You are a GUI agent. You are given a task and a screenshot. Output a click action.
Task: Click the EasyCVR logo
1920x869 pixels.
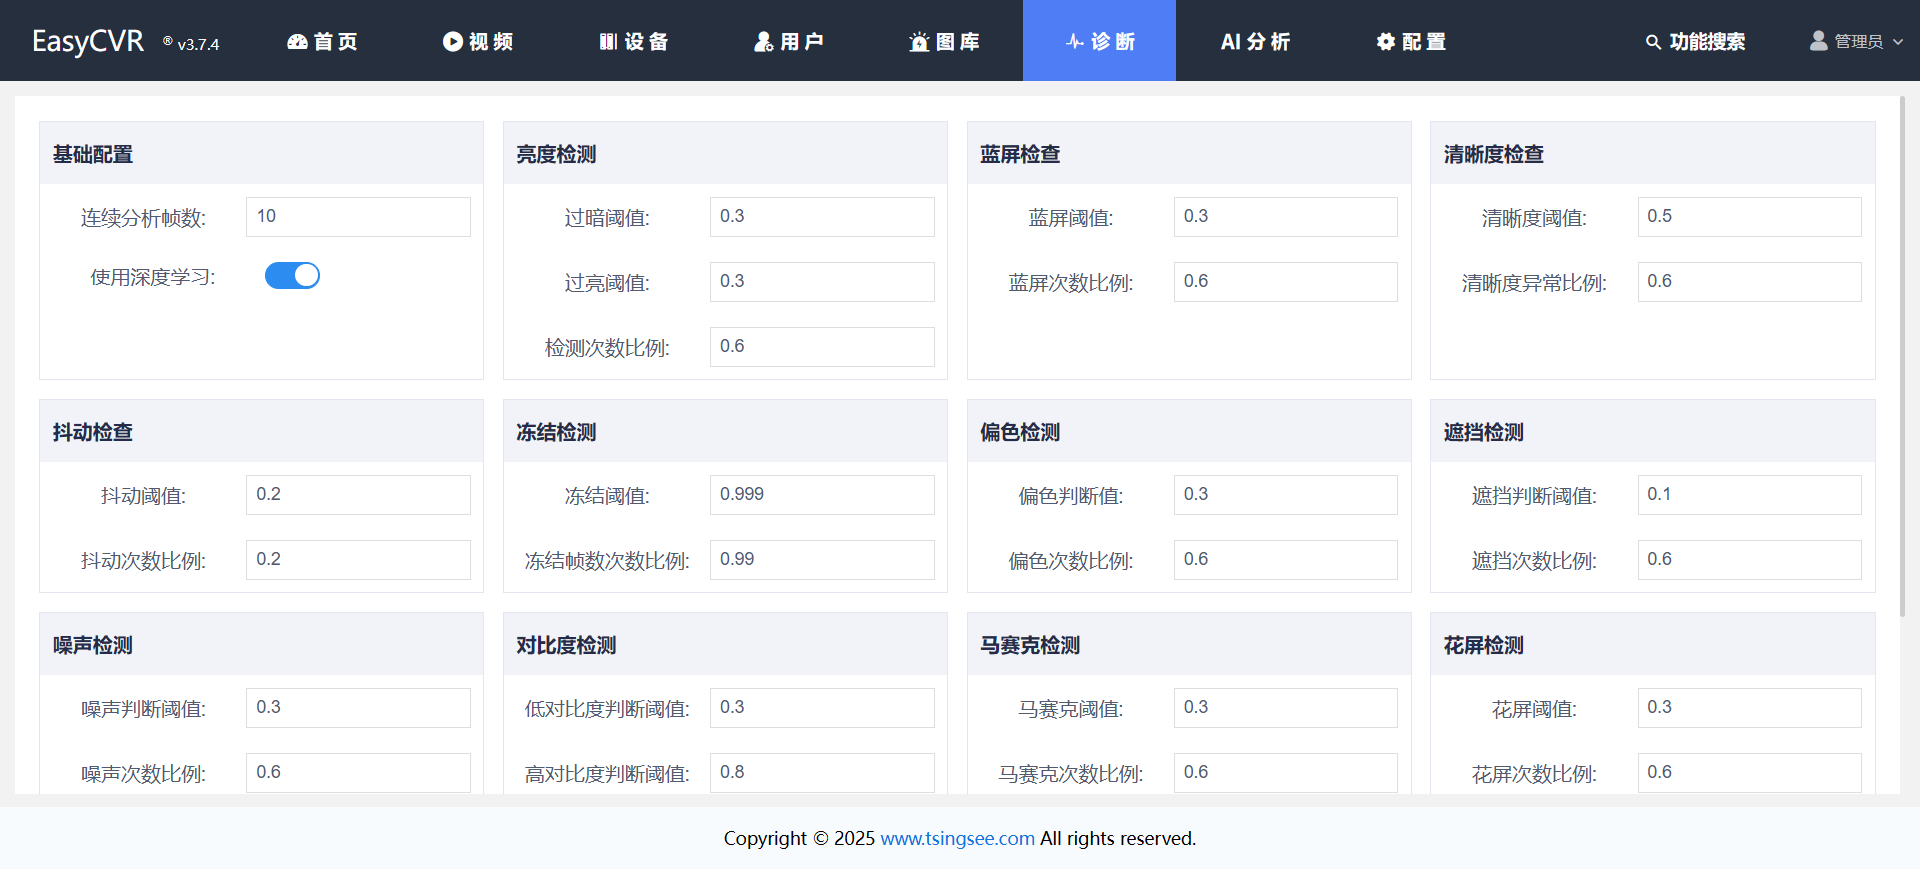point(88,41)
